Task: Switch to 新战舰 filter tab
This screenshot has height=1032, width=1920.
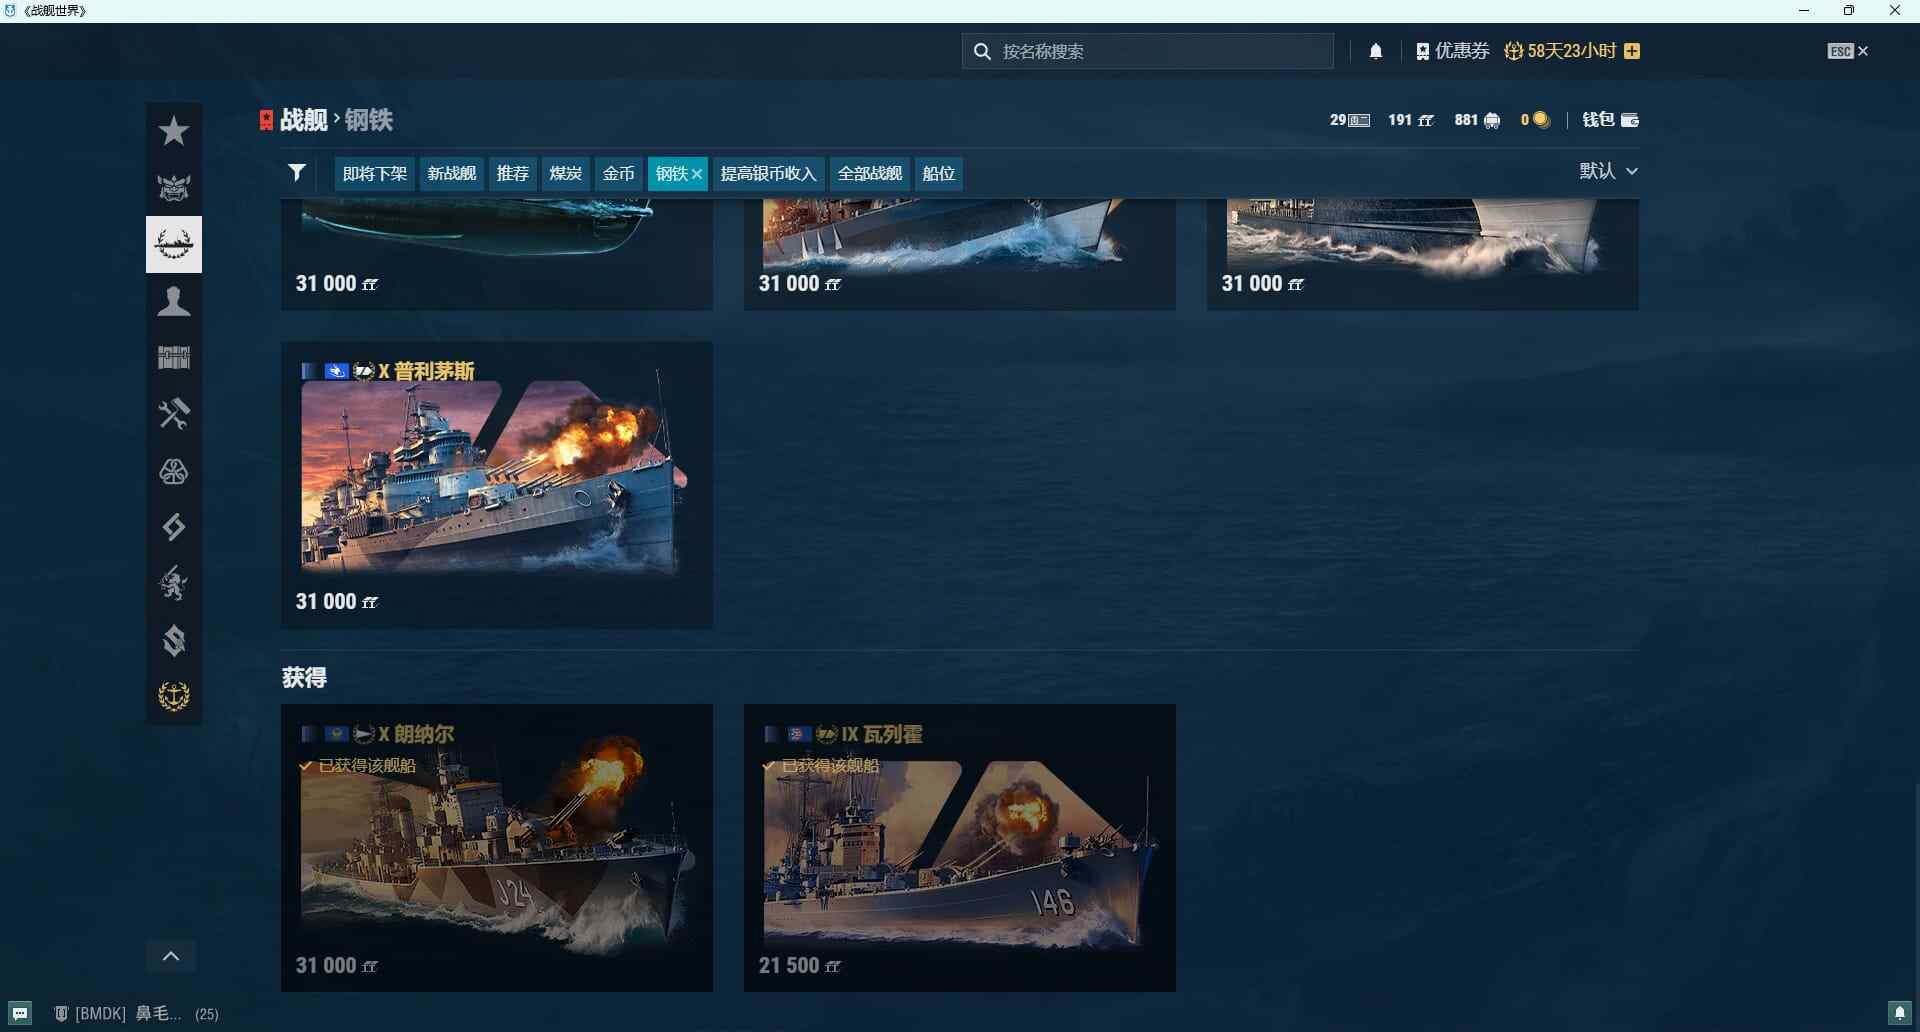Action: (452, 174)
